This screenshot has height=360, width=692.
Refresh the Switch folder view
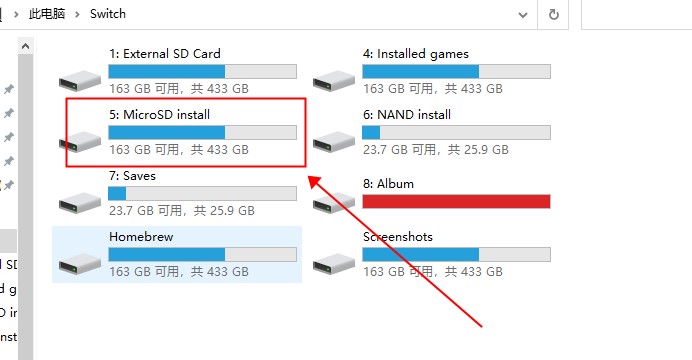(x=553, y=15)
